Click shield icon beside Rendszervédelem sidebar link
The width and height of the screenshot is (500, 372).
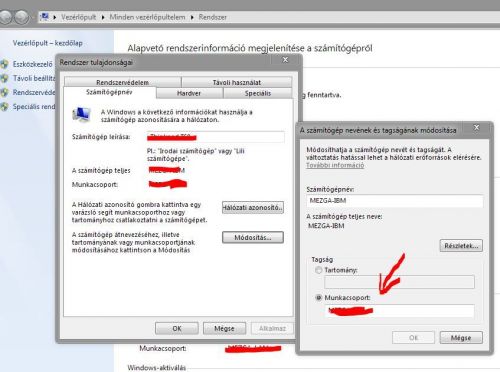tap(4, 92)
